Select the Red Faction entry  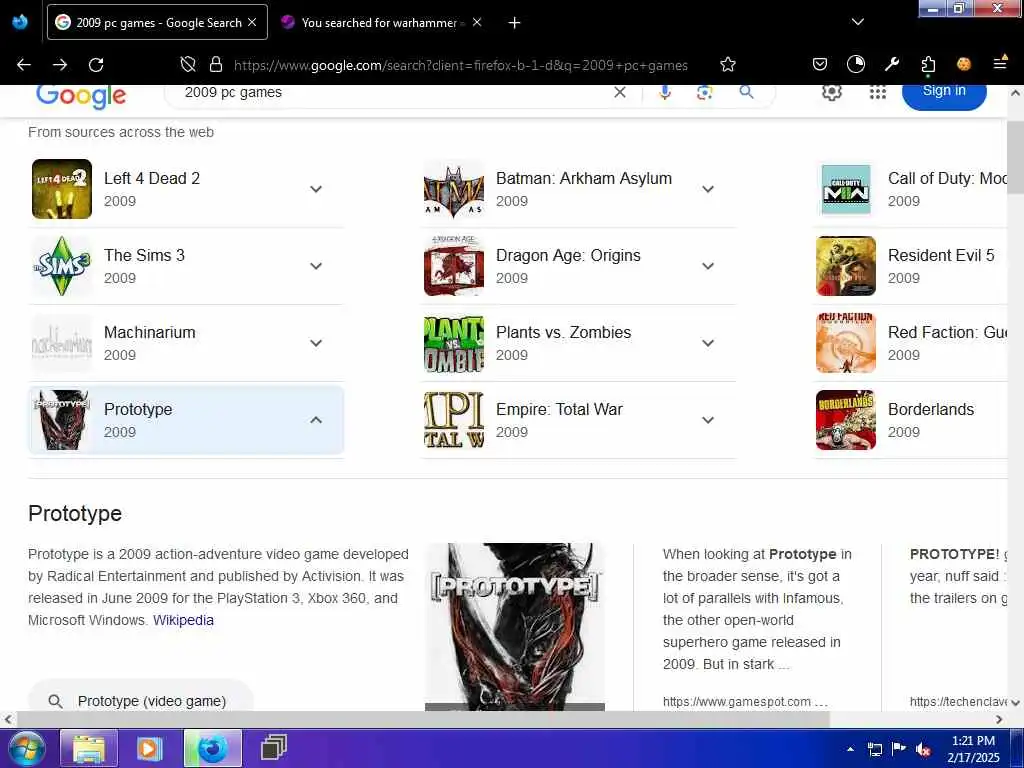pyautogui.click(x=911, y=343)
